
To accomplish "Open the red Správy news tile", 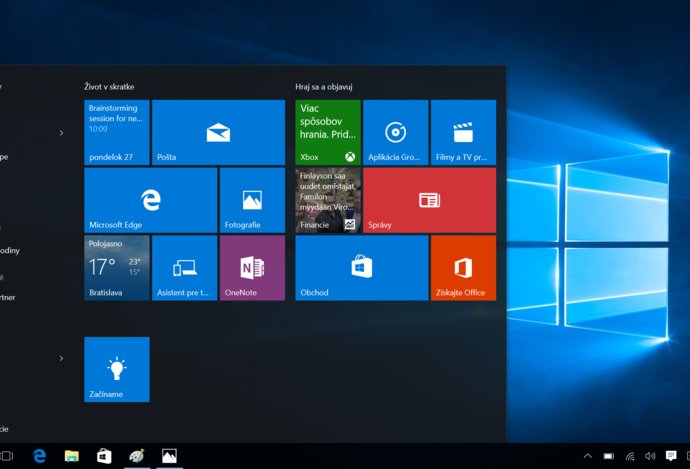I will click(x=429, y=200).
